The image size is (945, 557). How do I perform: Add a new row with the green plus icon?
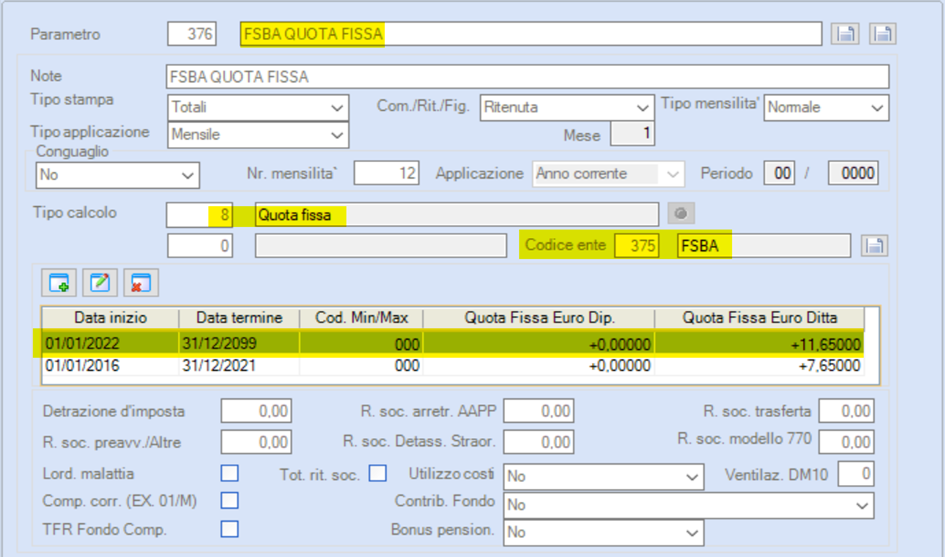(x=59, y=282)
